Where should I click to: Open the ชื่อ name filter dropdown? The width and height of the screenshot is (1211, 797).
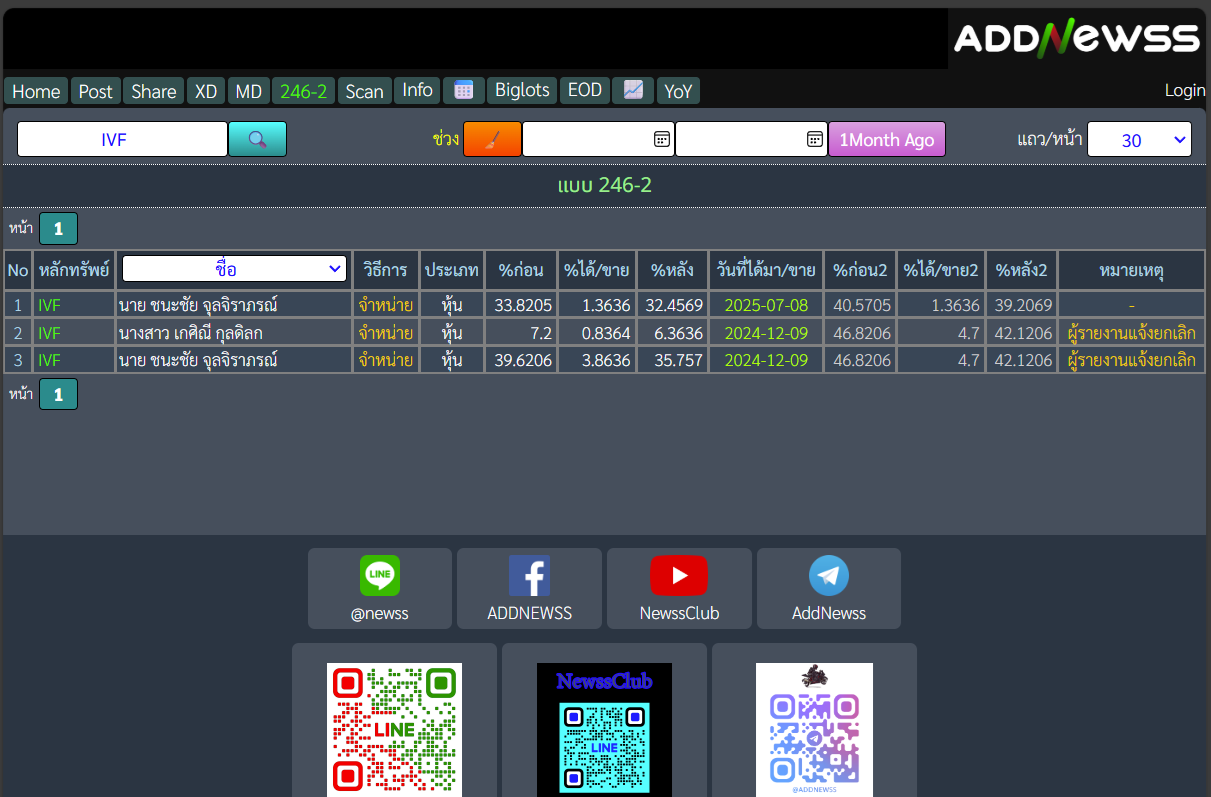234,269
